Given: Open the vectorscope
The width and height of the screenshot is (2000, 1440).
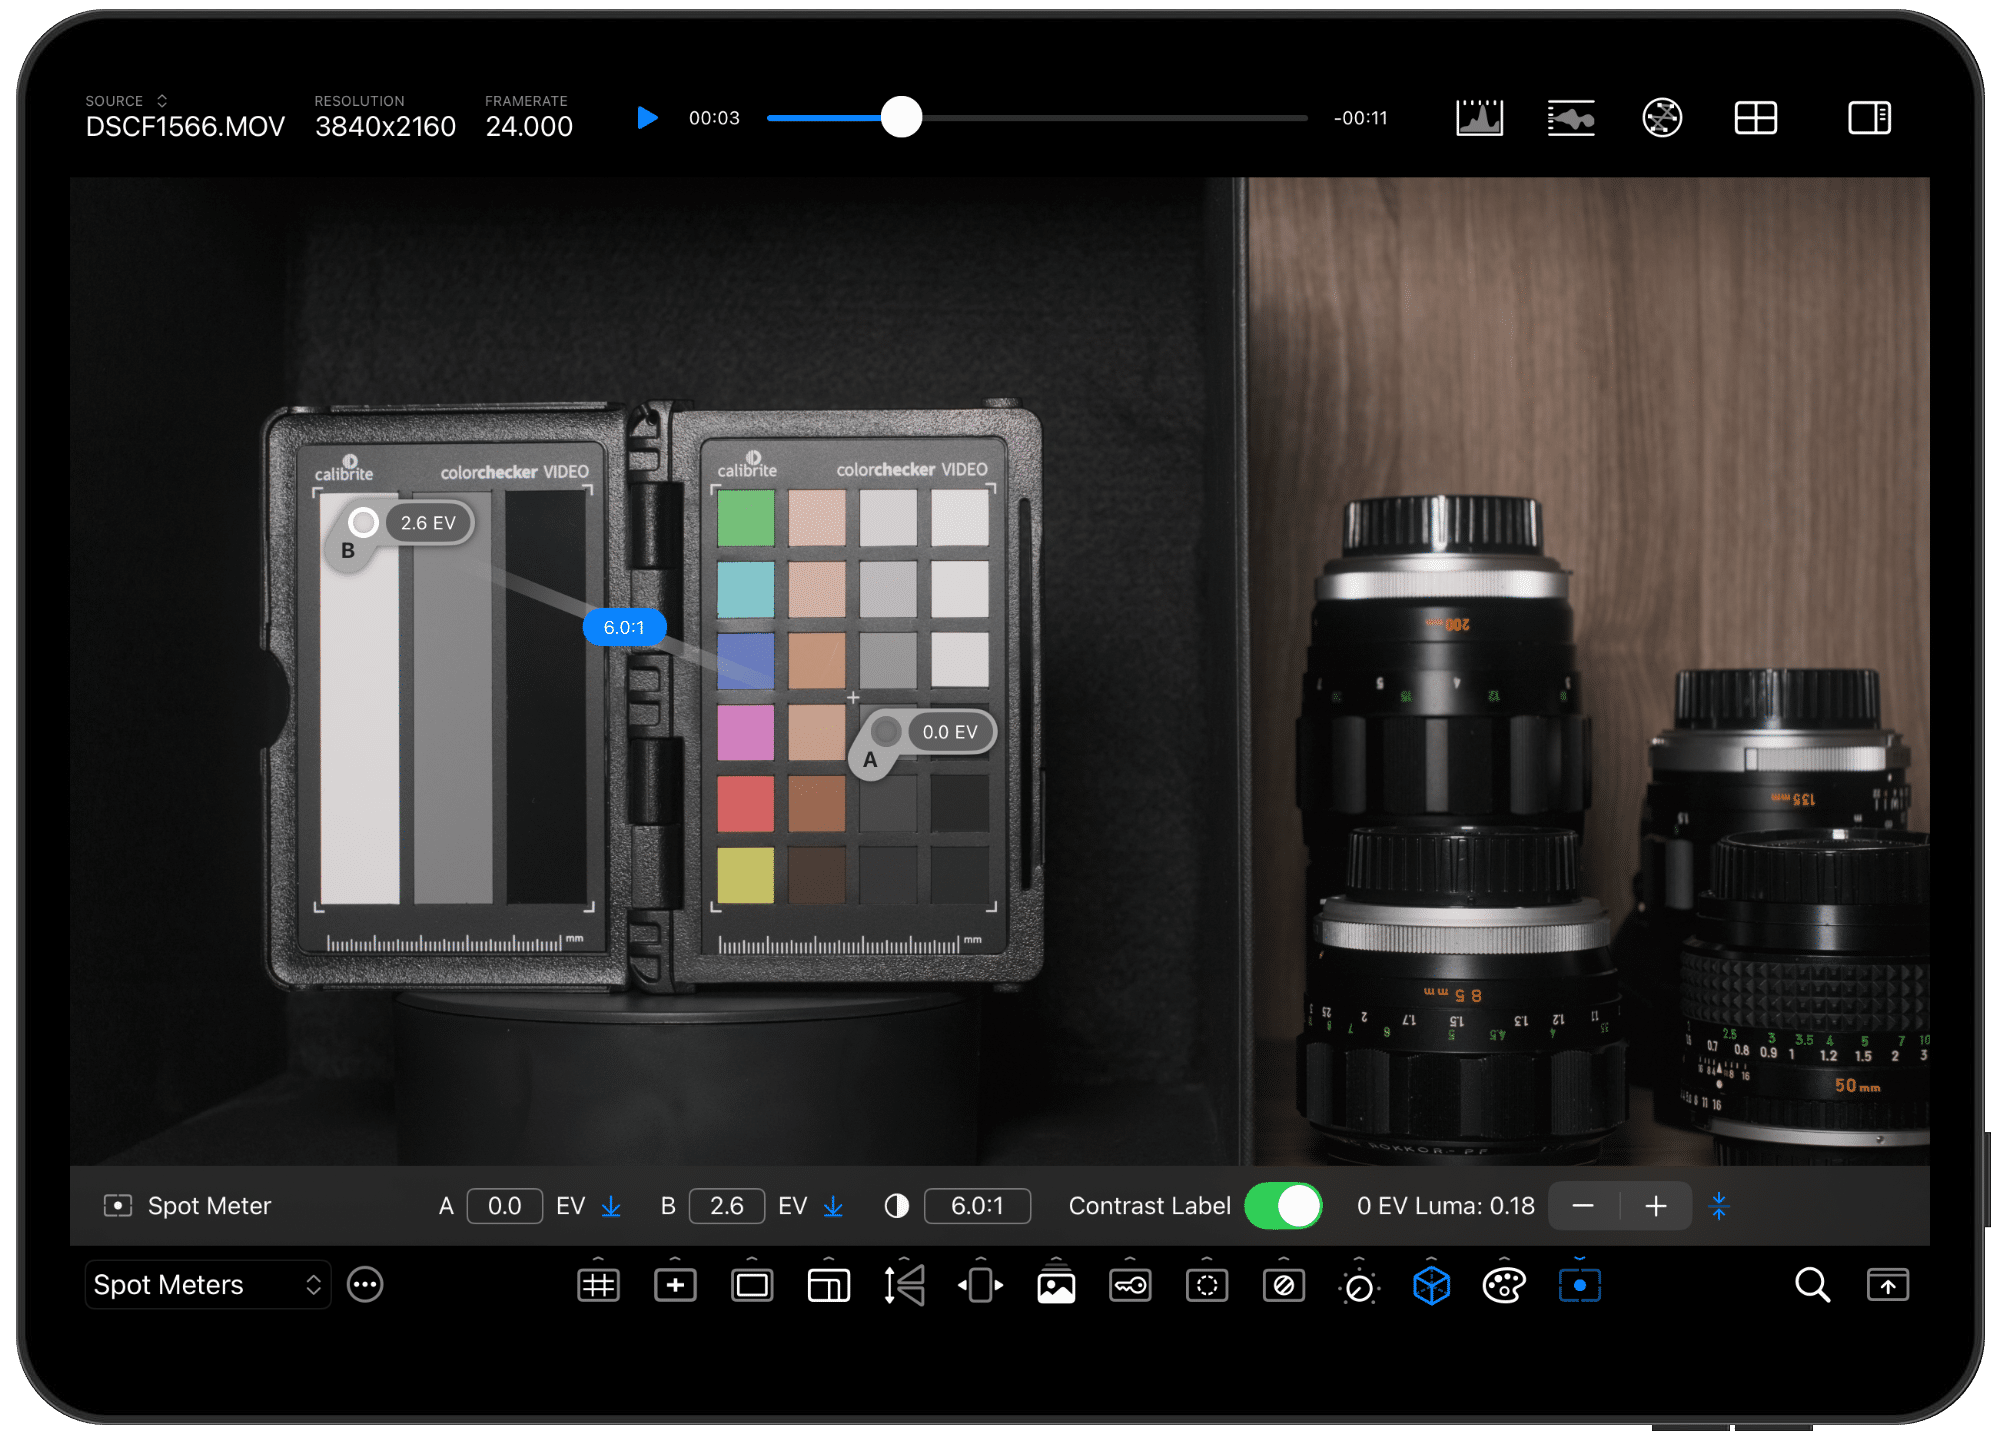Looking at the screenshot, I should click(1662, 118).
